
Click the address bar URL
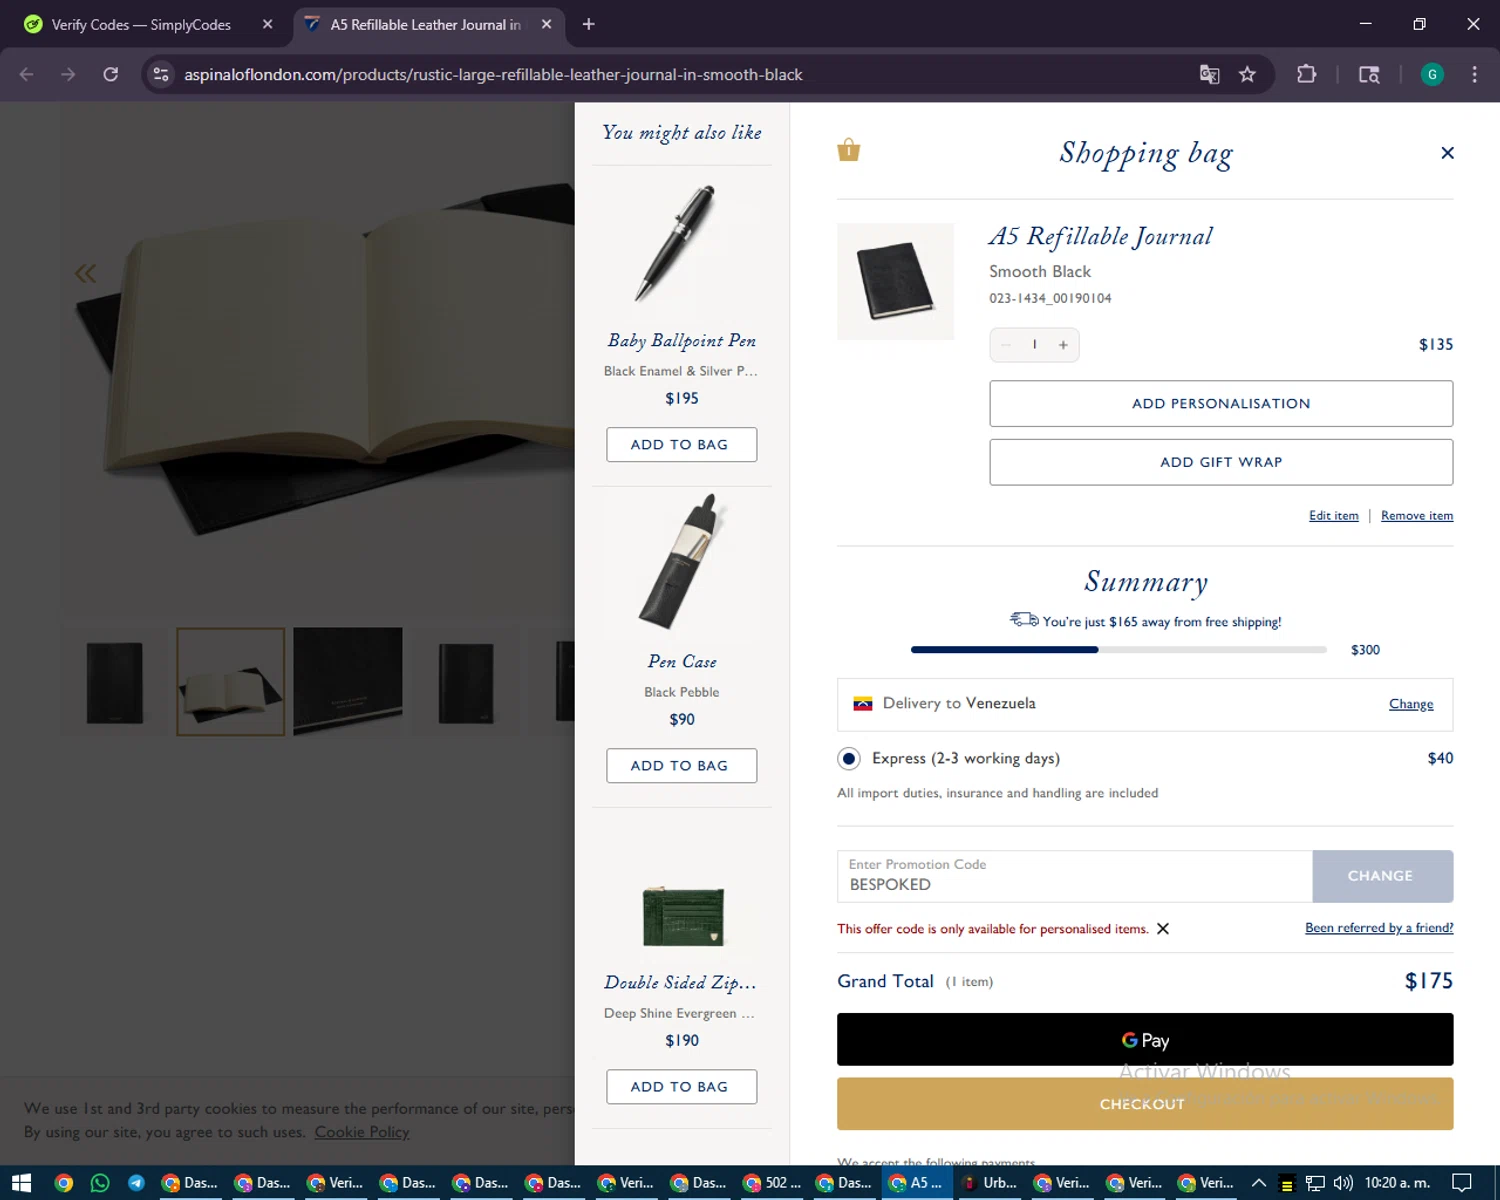(x=493, y=75)
